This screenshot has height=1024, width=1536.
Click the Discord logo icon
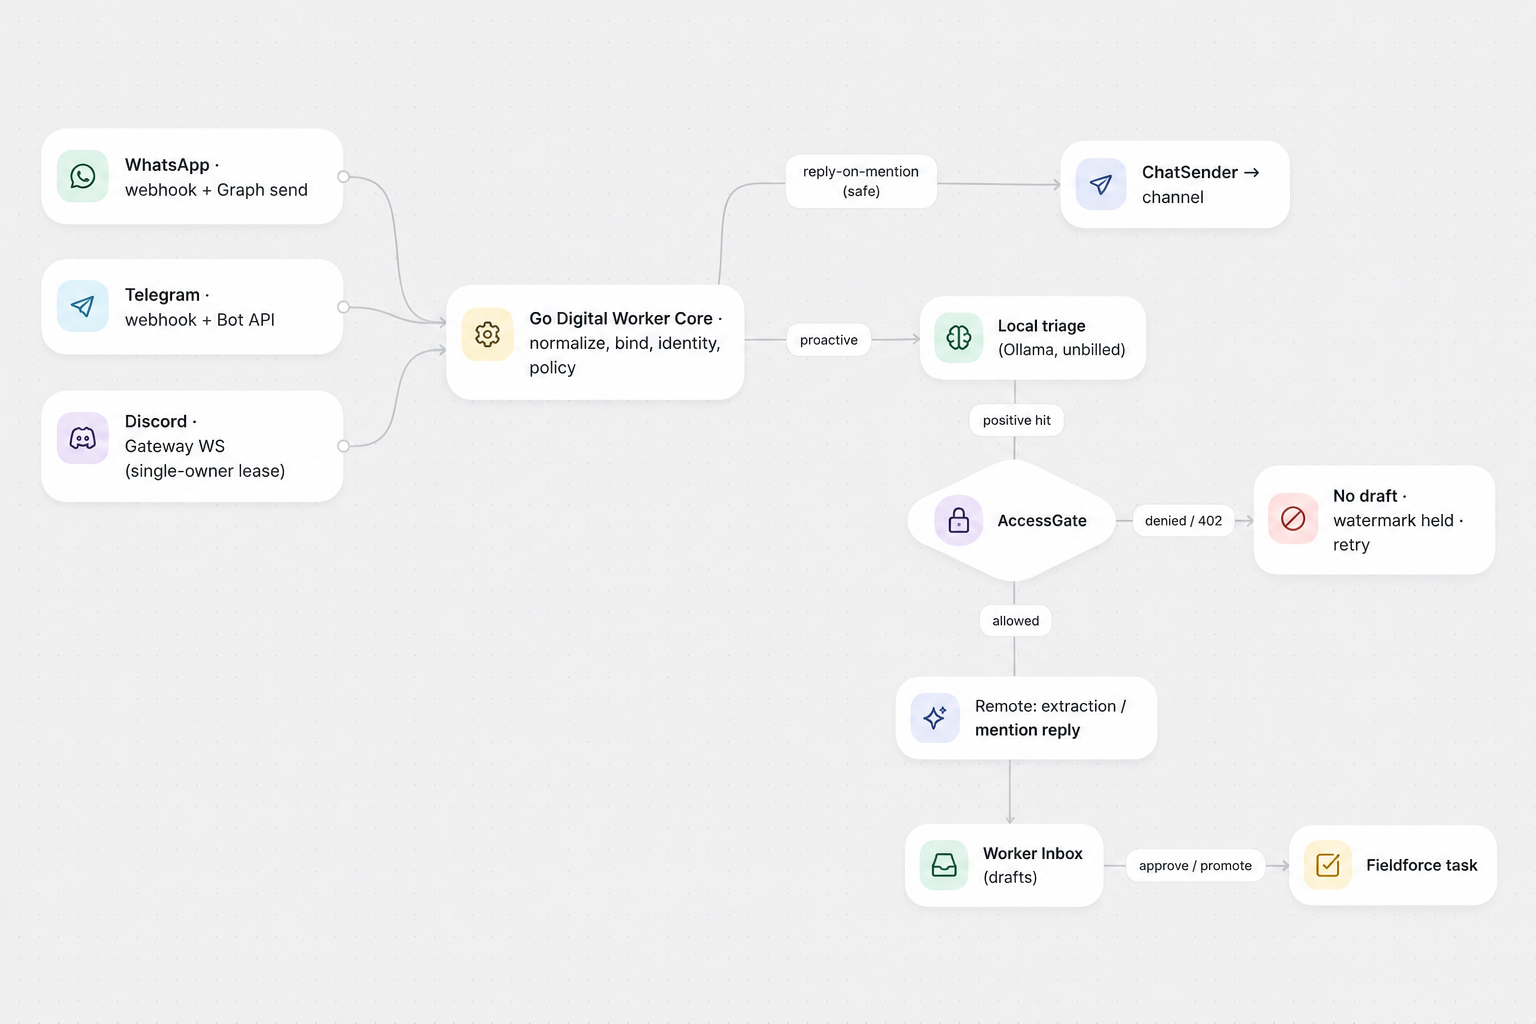(83, 438)
